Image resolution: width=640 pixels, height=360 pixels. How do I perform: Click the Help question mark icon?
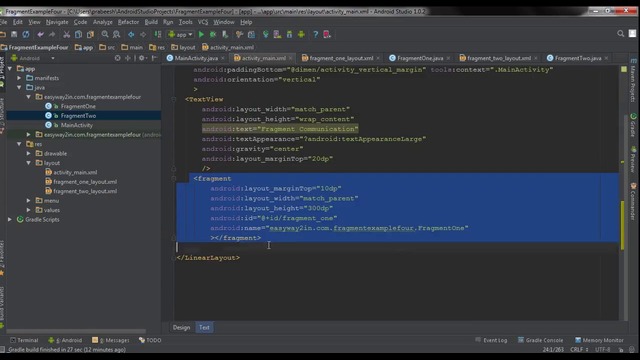click(x=316, y=35)
